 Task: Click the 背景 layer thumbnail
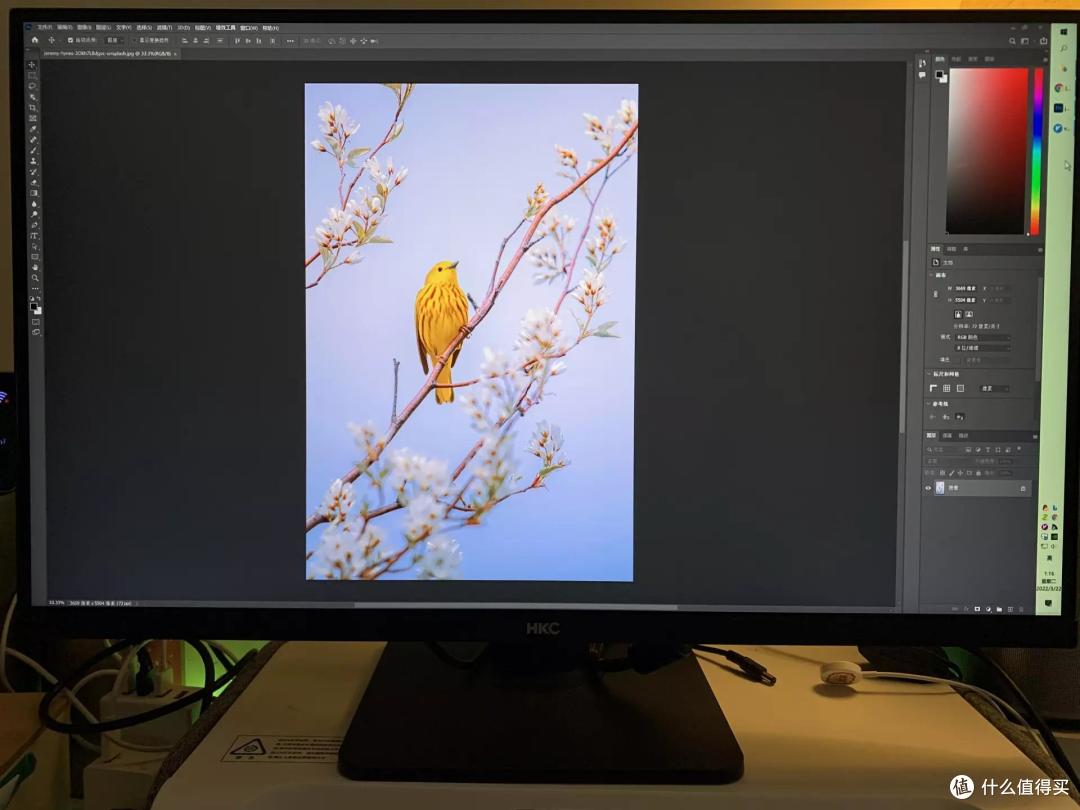940,488
